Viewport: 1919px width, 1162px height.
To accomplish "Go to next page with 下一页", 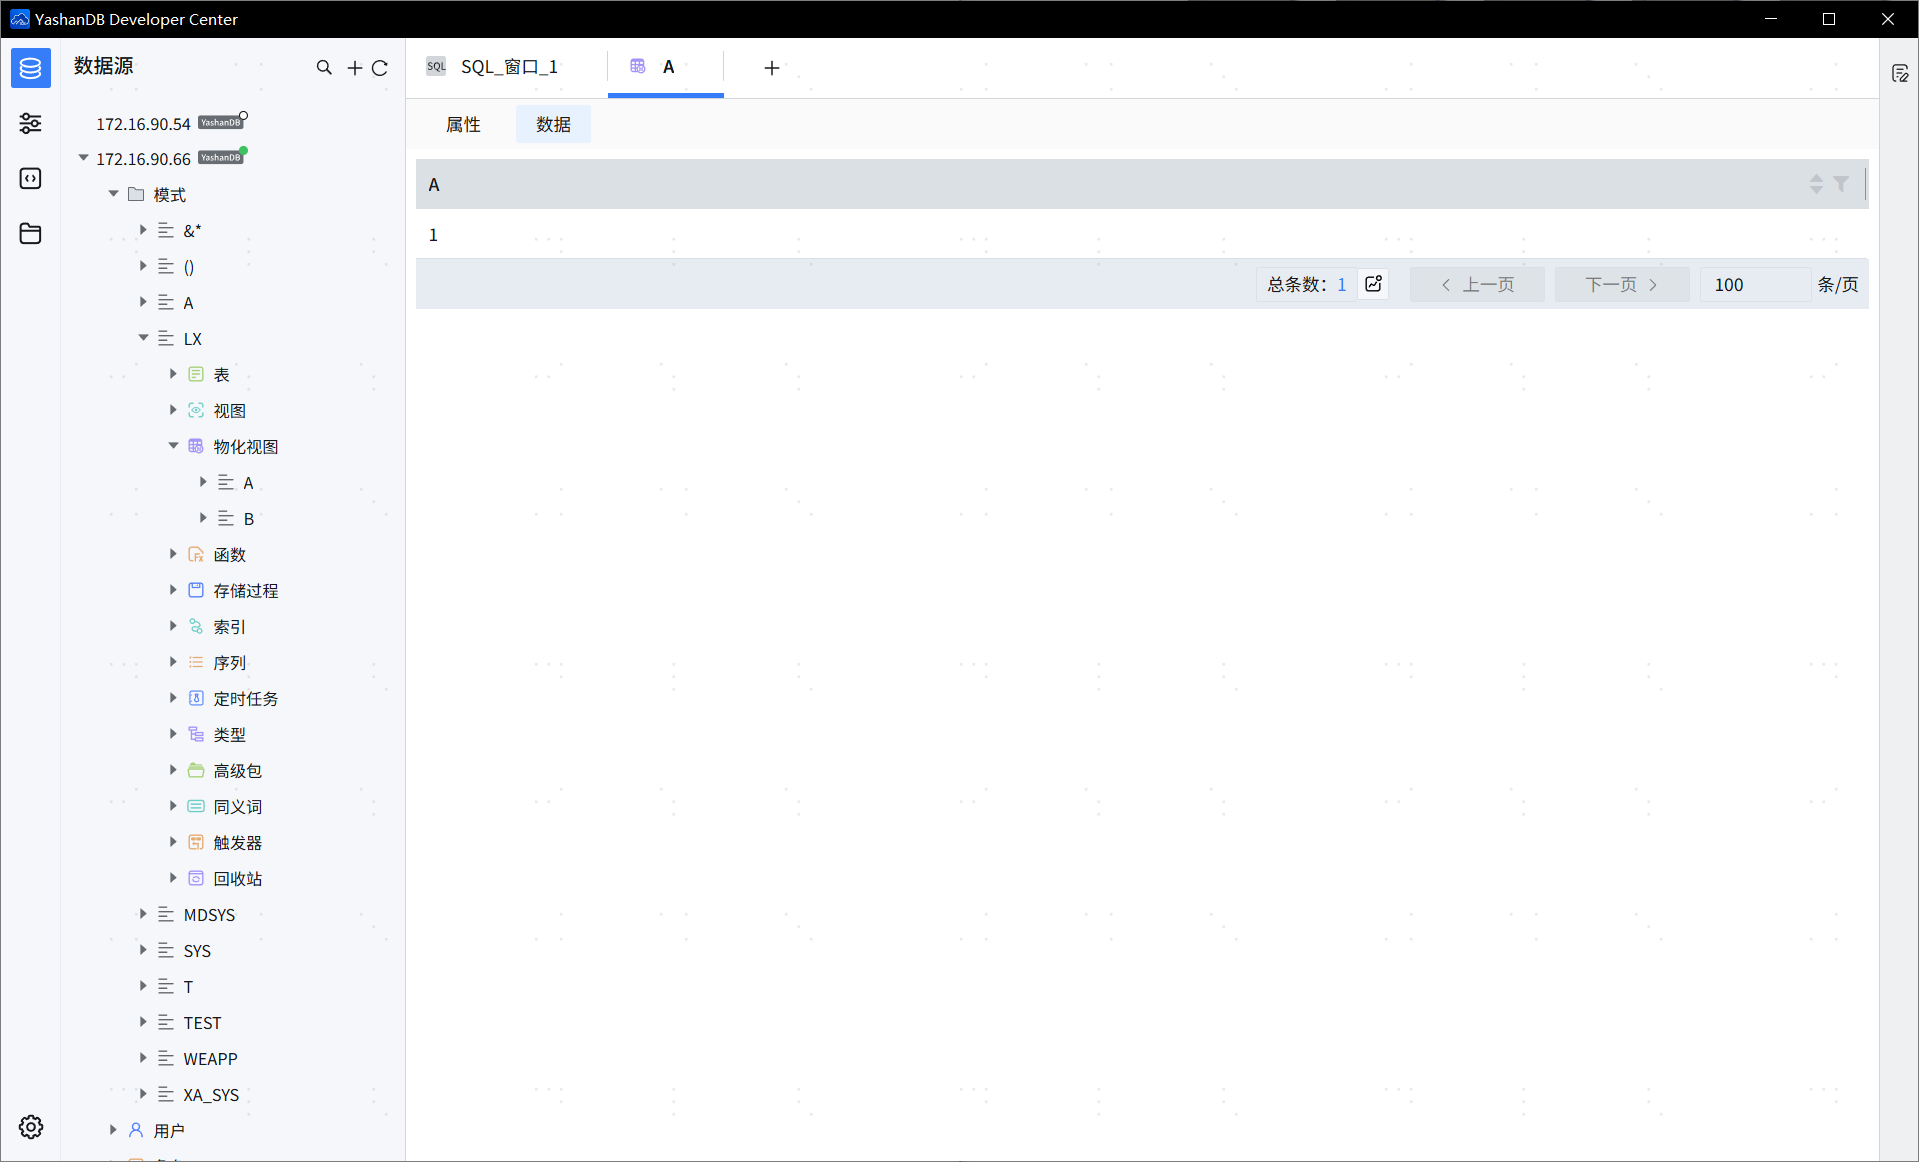I will 1621,284.
